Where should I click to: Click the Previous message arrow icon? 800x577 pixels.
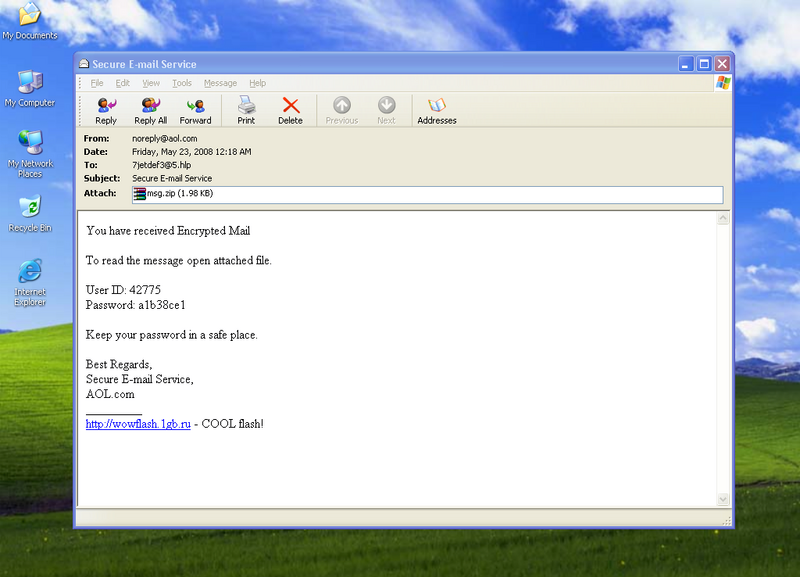(x=342, y=110)
